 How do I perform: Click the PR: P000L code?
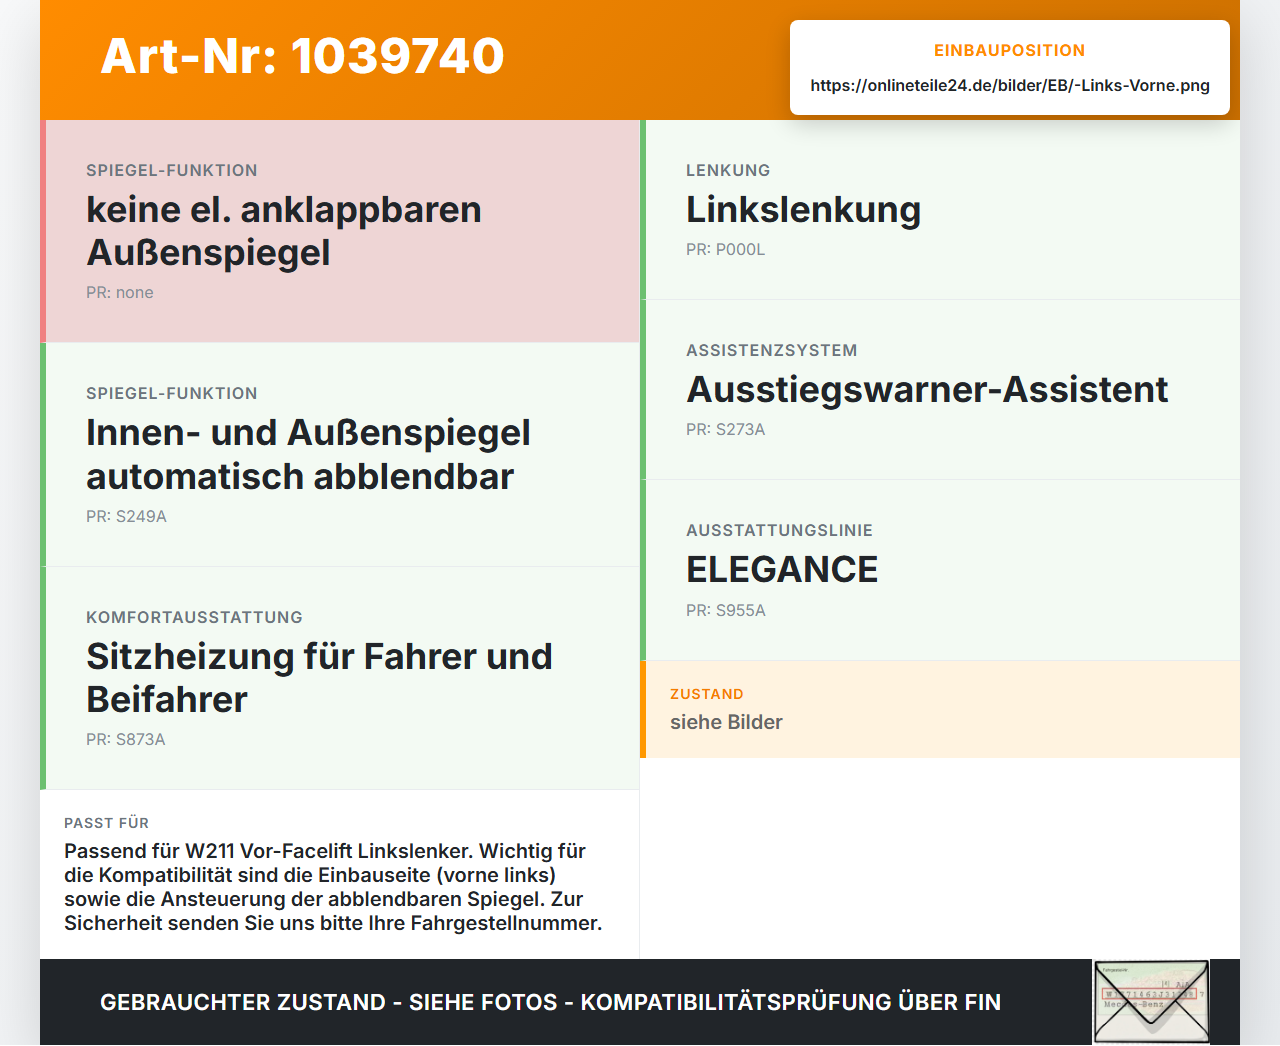[725, 249]
